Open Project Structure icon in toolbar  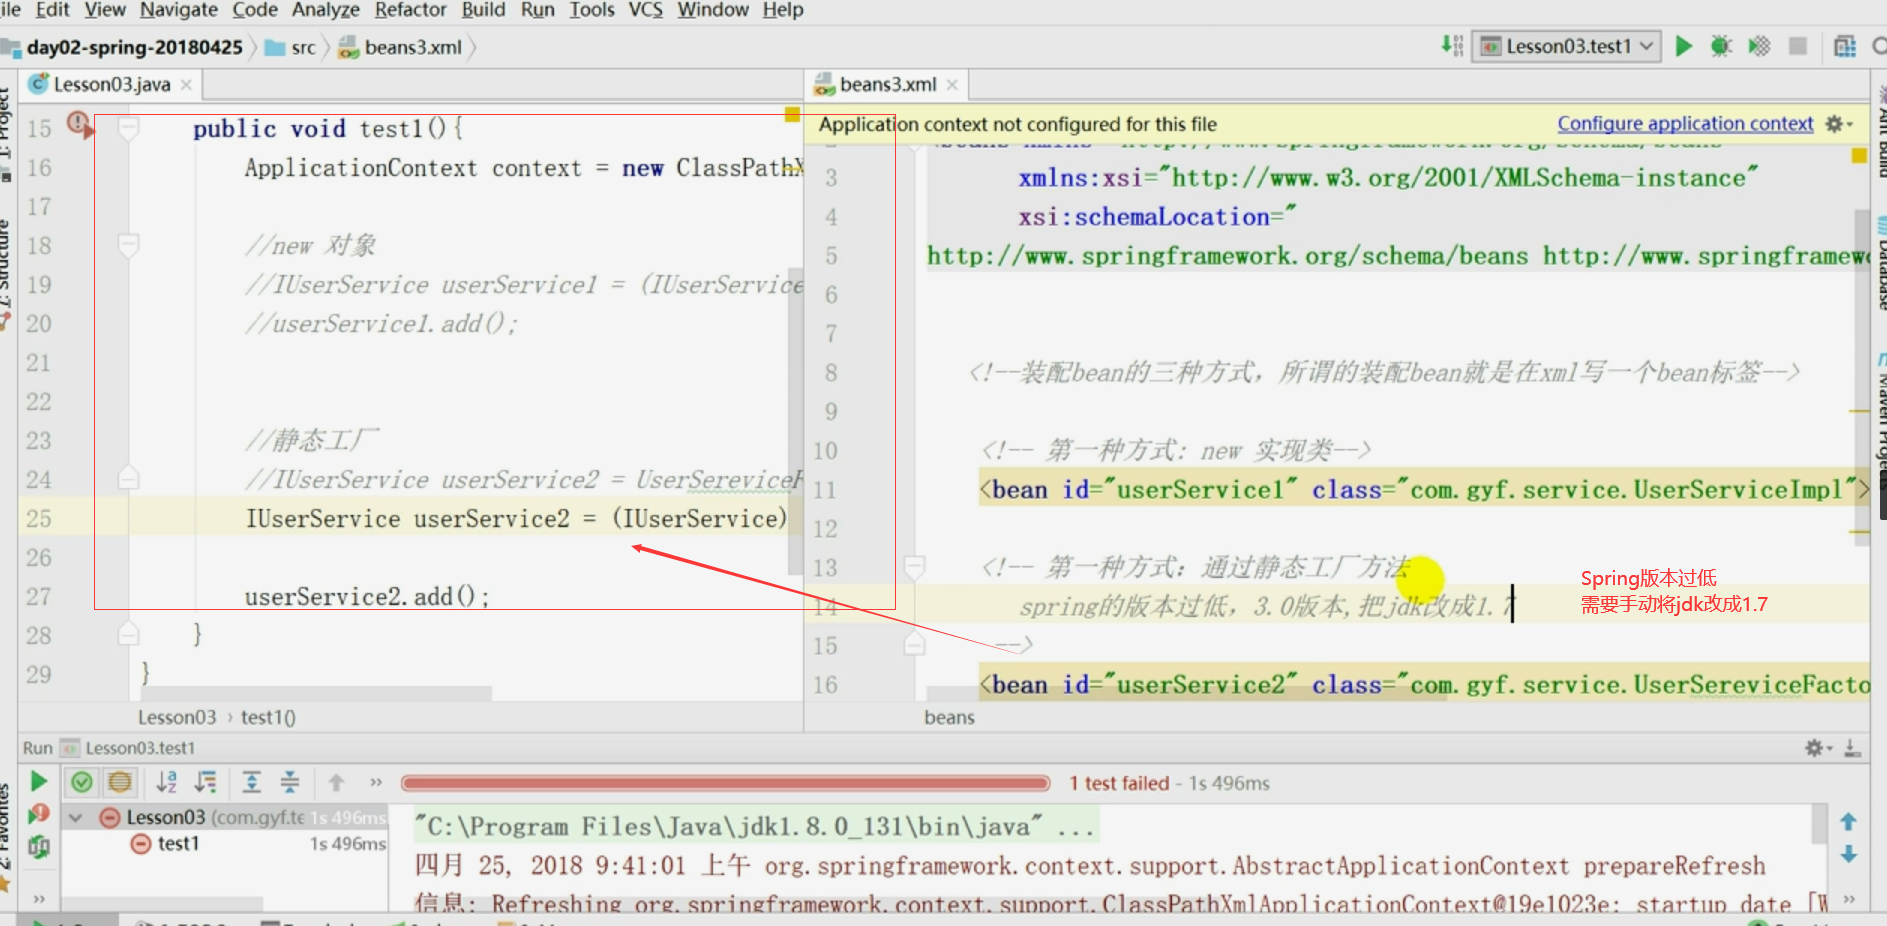pos(1845,46)
